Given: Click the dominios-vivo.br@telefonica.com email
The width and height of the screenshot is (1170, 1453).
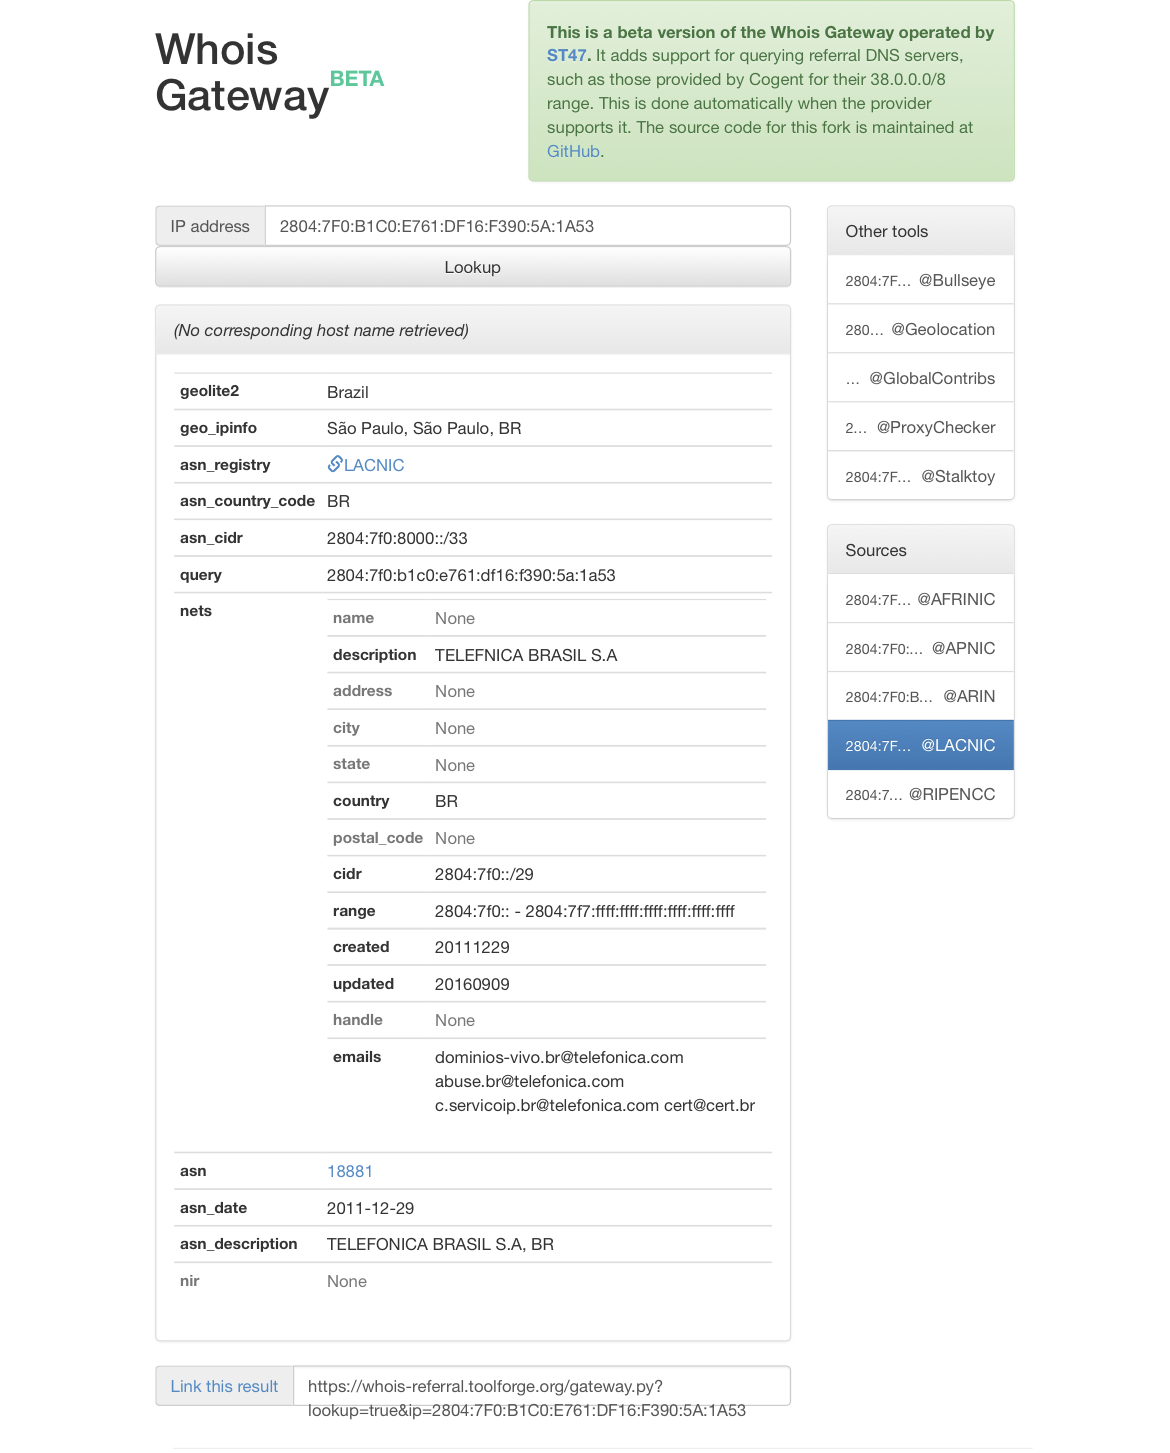Looking at the screenshot, I should click(x=559, y=1057).
